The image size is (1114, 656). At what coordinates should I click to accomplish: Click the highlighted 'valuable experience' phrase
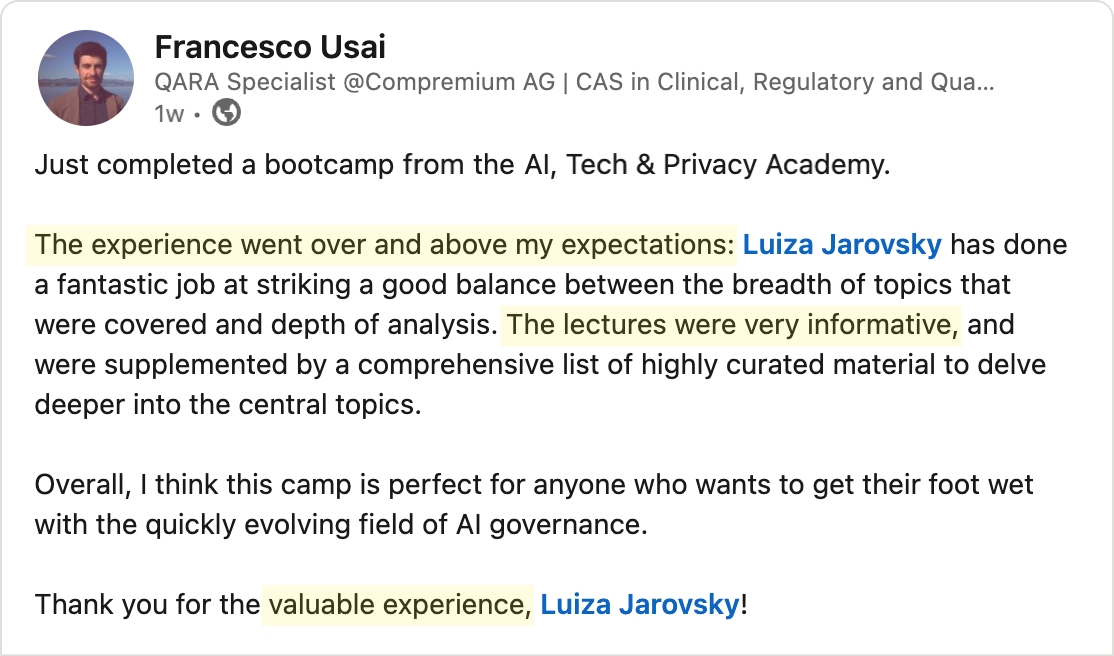397,604
